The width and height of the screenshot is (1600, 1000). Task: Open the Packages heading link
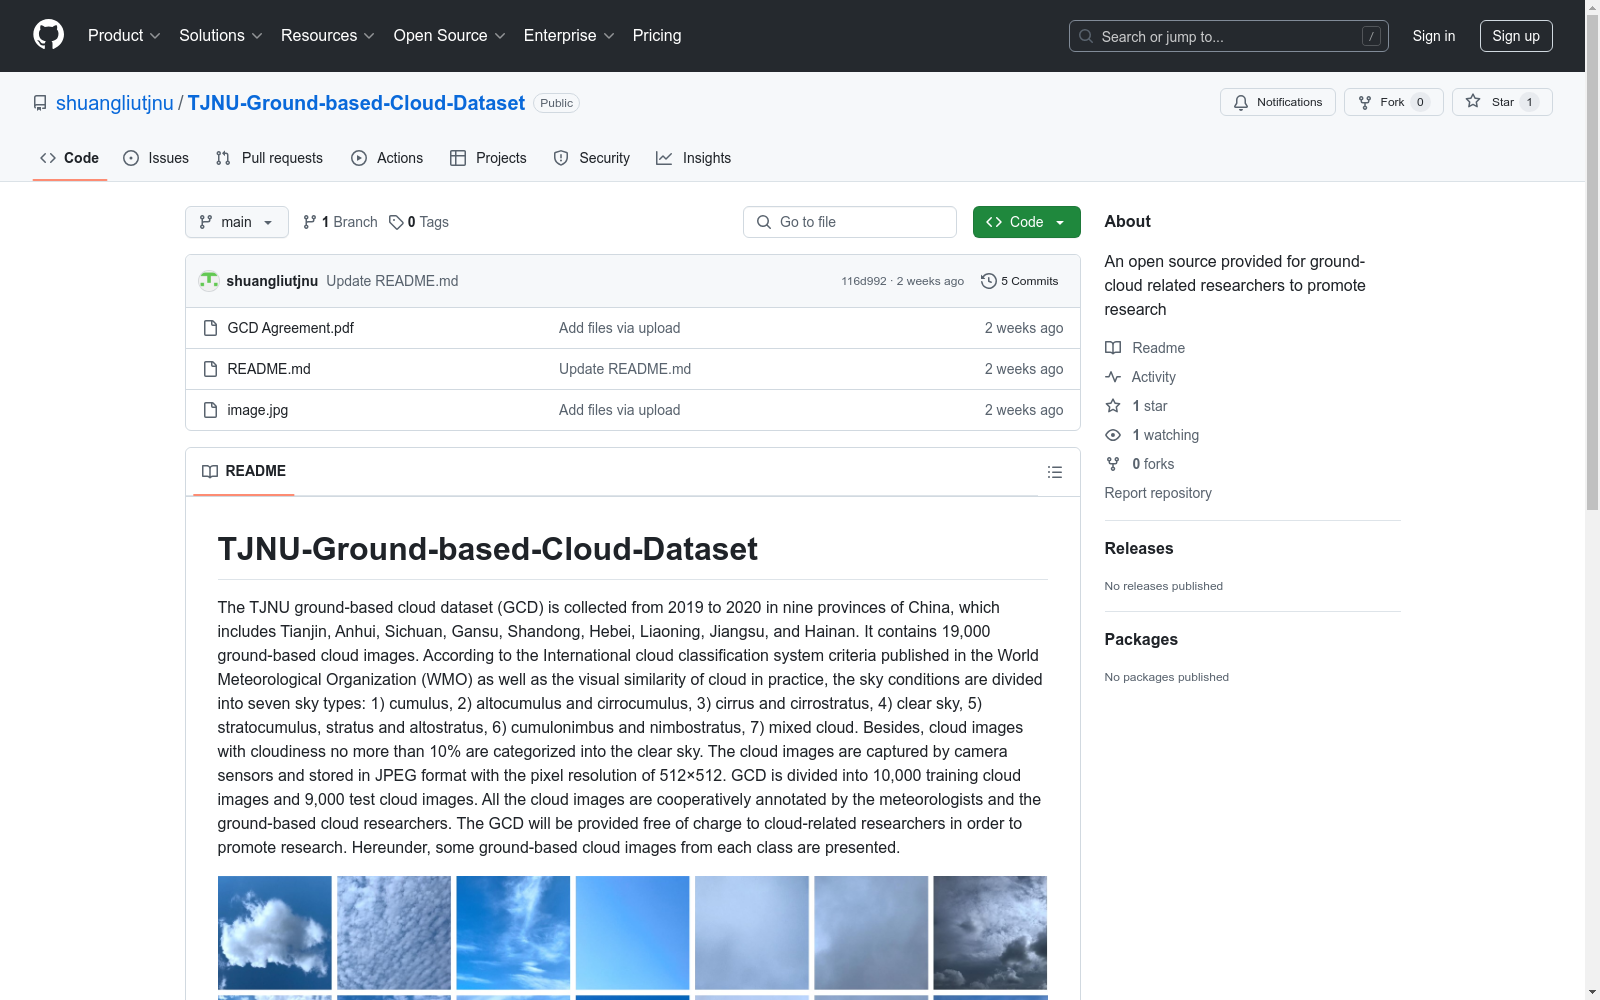[1141, 639]
